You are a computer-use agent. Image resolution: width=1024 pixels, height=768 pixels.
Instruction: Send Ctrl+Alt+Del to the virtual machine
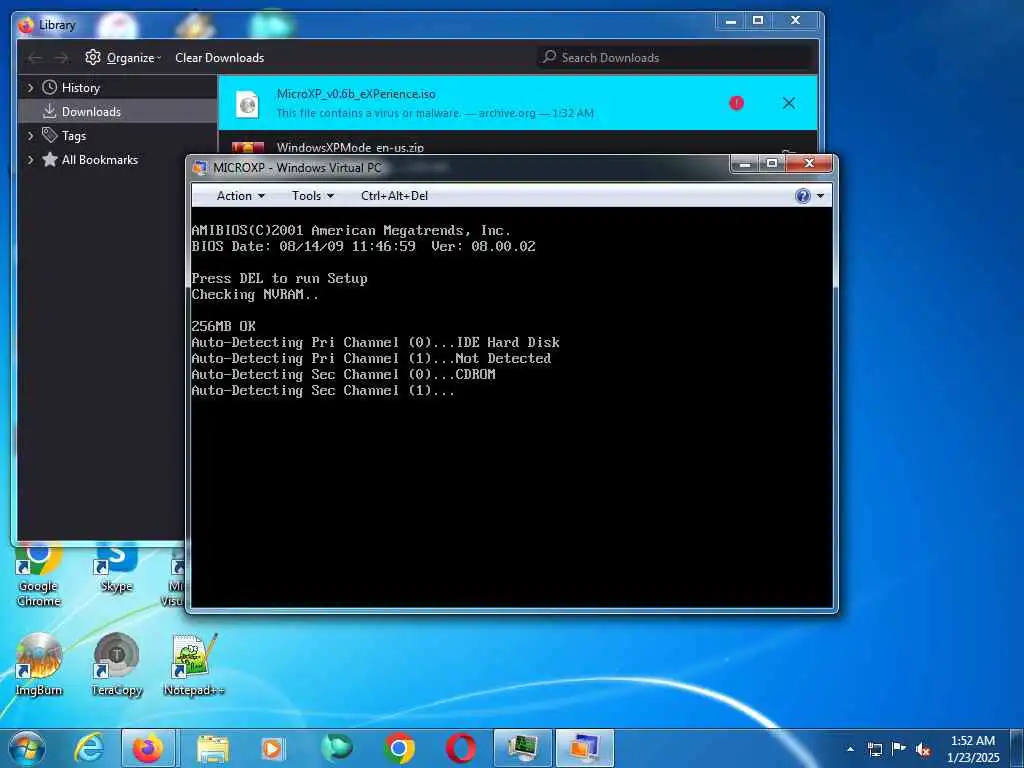click(x=394, y=196)
